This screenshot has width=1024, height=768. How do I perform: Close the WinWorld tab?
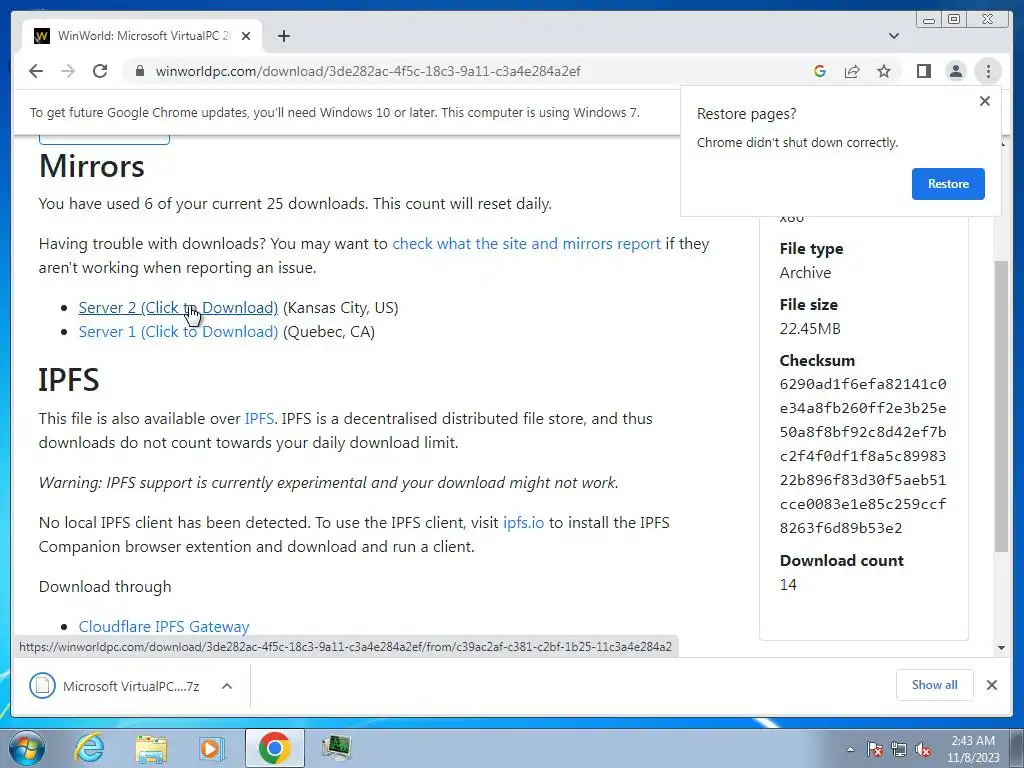pyautogui.click(x=246, y=37)
